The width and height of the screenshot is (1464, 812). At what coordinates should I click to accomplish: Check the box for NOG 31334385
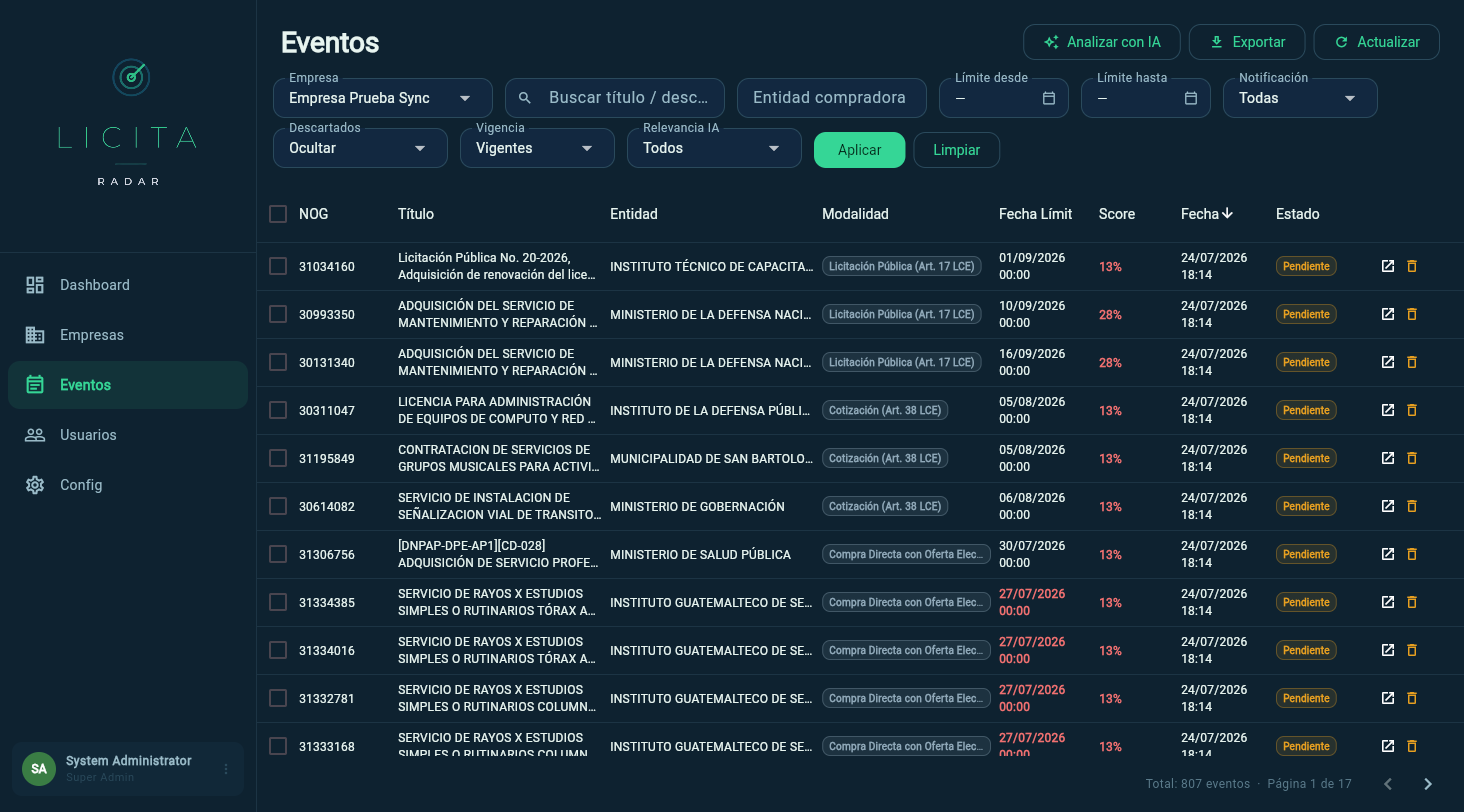(x=278, y=602)
